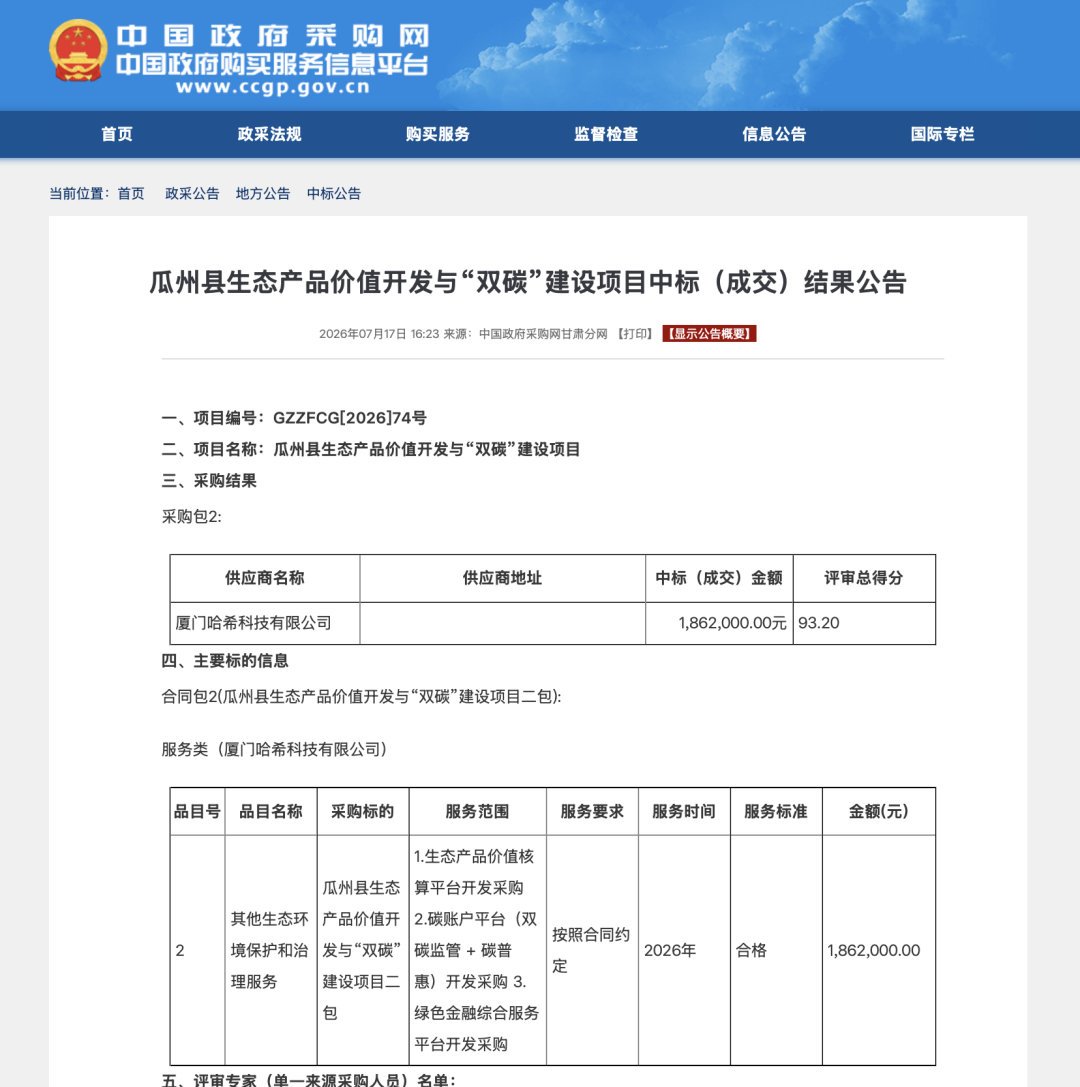
Task: Go to 首页 in the breadcrumb
Action: 131,193
